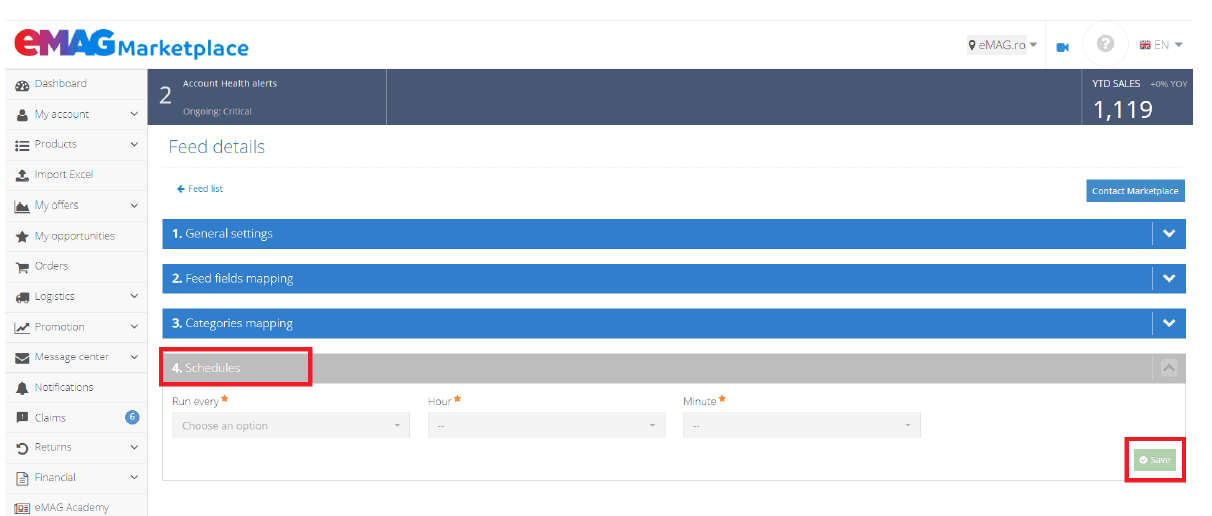This screenshot has width=1212, height=516.
Task: Click Ongoing: Critical status text
Action: coord(217,112)
